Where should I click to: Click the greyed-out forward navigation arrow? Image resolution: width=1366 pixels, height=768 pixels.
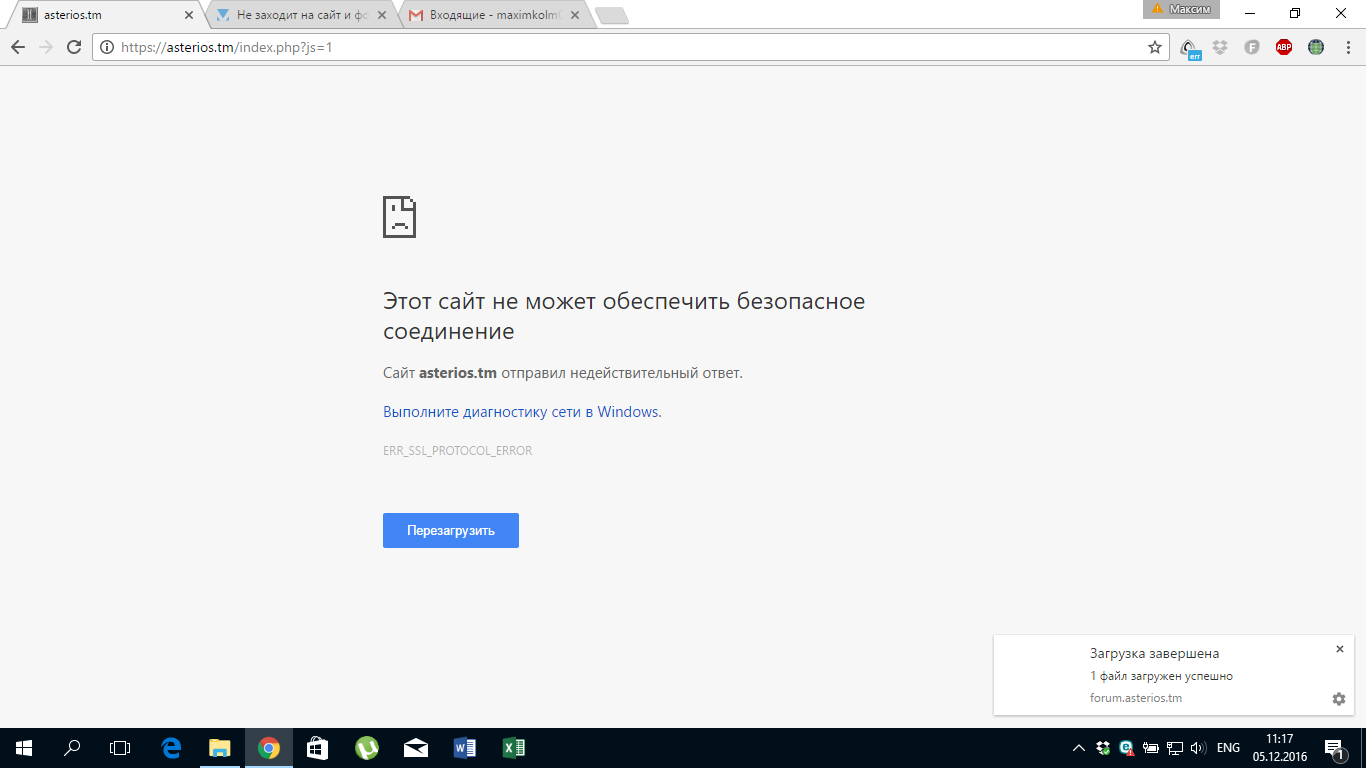pos(46,47)
